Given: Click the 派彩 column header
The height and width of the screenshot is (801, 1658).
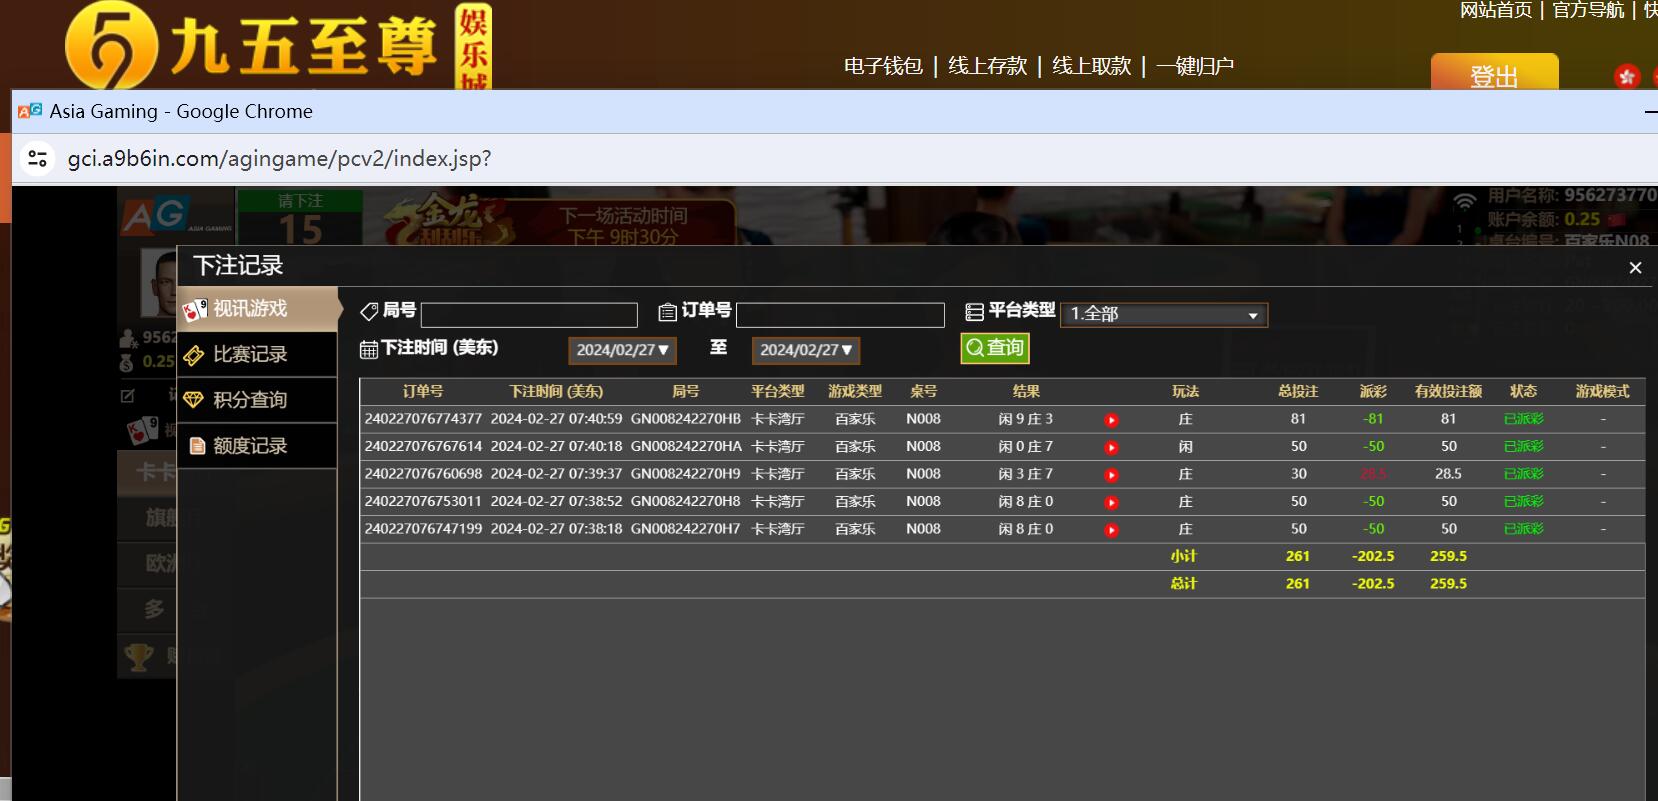Looking at the screenshot, I should click(1373, 392).
